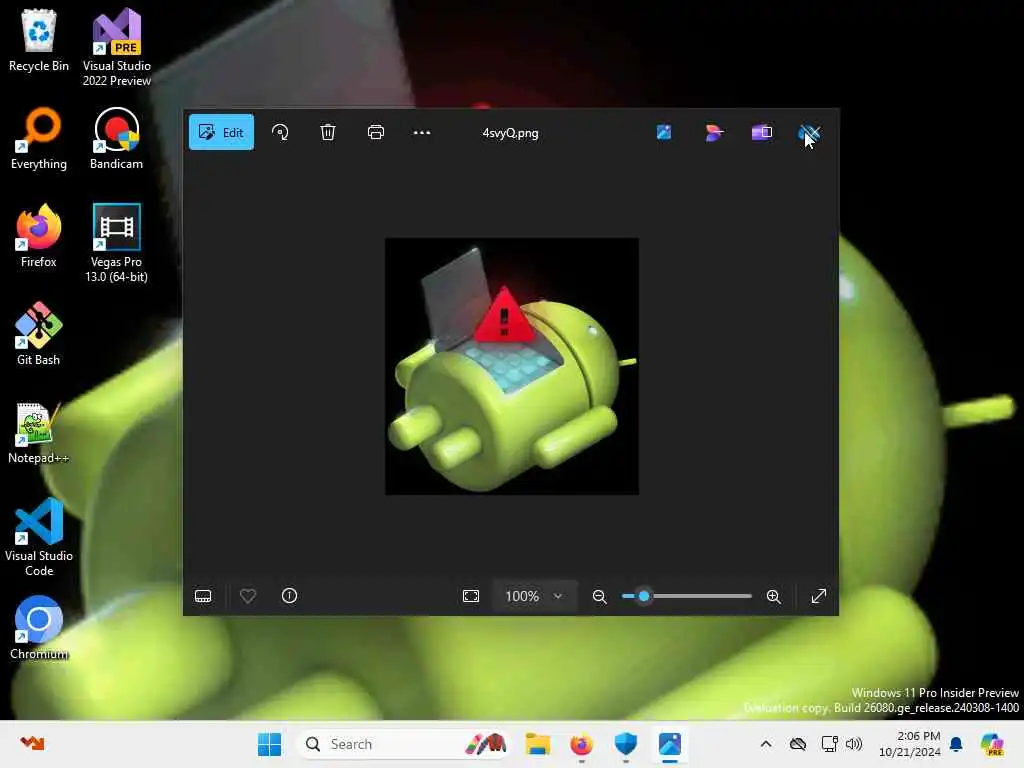Select the Vegas Pro 13.0 desktop shortcut

tap(116, 244)
